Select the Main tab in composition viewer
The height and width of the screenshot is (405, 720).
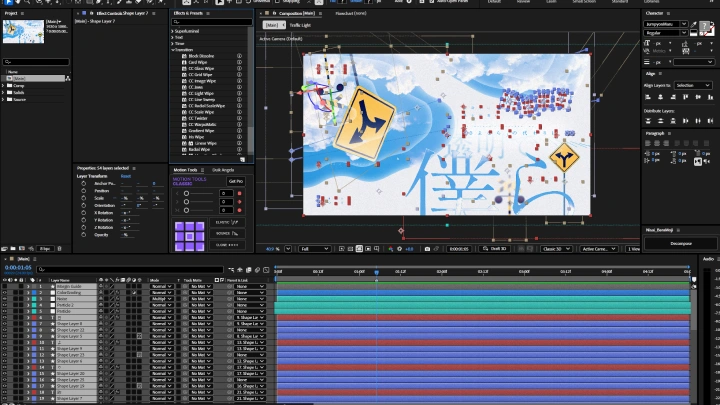coord(274,25)
